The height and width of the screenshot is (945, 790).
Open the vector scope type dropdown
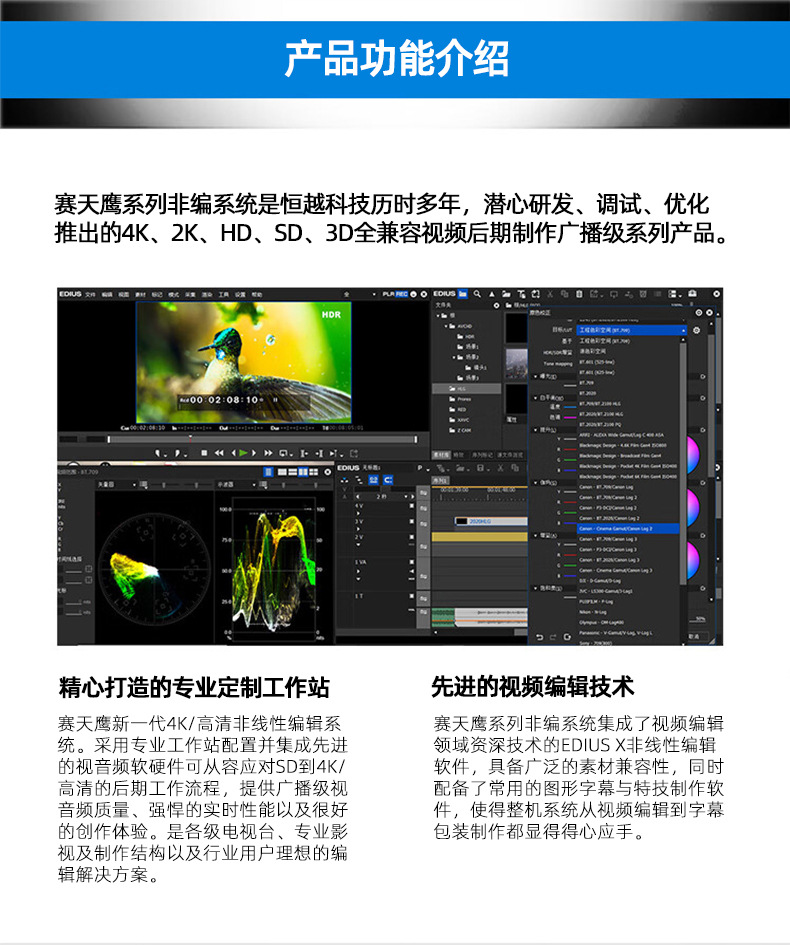point(117,485)
